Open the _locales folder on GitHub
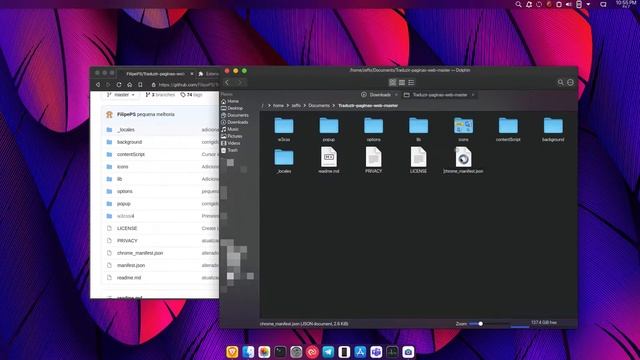Screen dimensions: 640x360 coord(126,130)
